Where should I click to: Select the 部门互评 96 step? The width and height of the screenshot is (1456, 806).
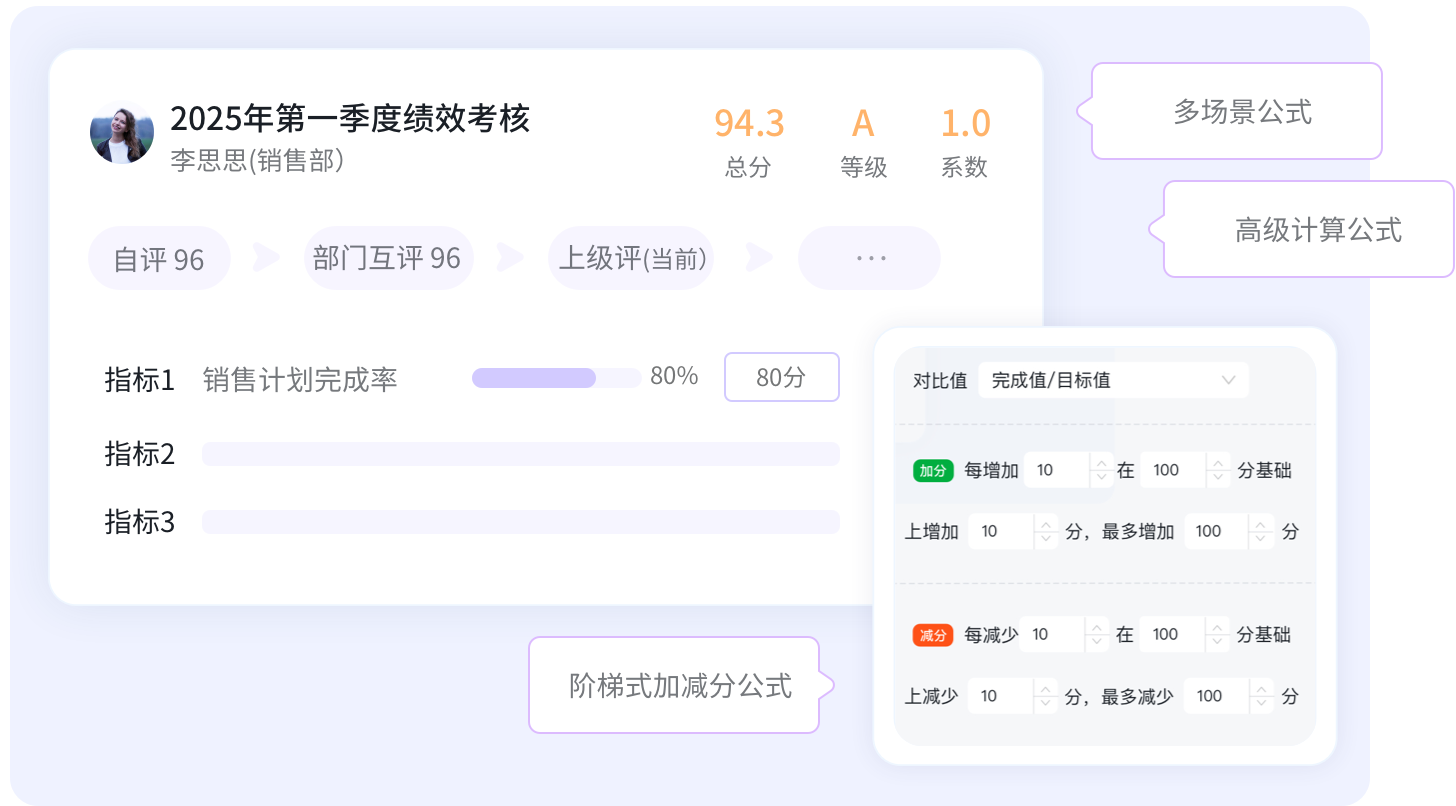click(x=387, y=258)
